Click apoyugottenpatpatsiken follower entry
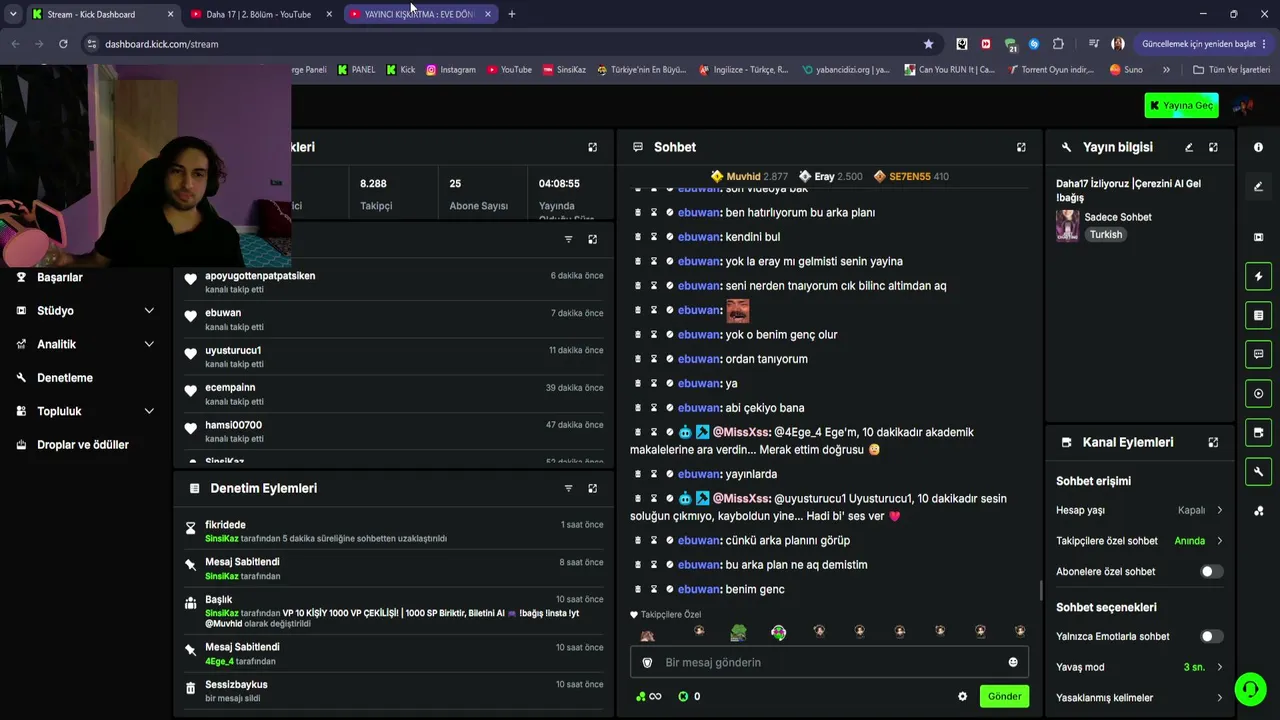The image size is (1280, 720). click(x=394, y=282)
